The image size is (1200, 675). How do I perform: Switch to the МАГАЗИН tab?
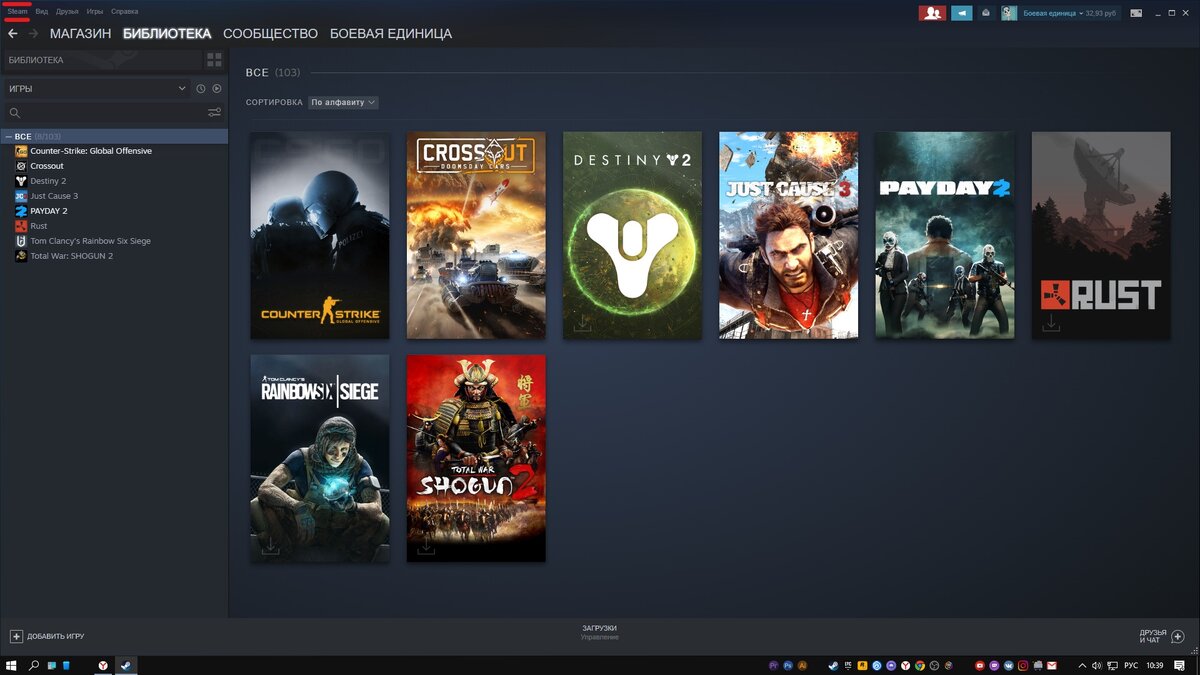(x=80, y=34)
